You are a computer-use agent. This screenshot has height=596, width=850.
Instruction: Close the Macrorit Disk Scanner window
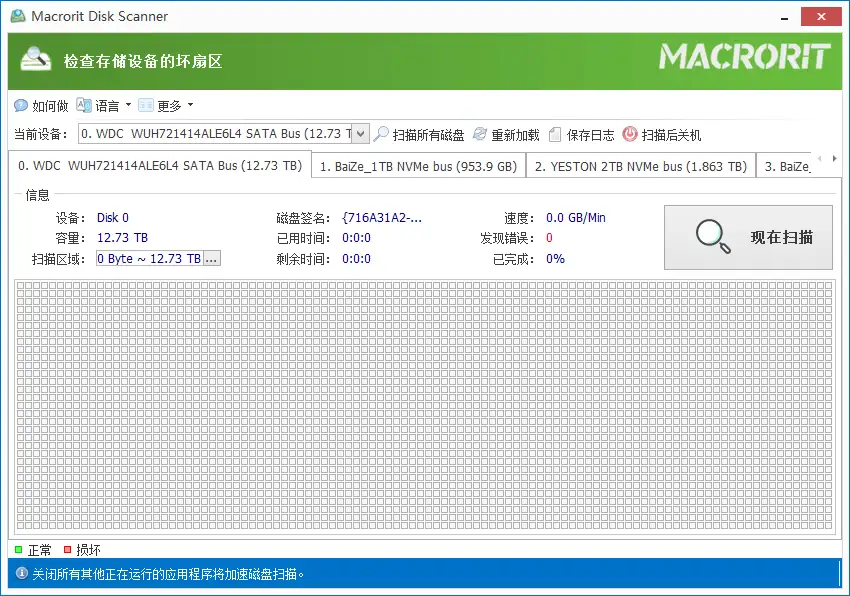click(x=821, y=17)
